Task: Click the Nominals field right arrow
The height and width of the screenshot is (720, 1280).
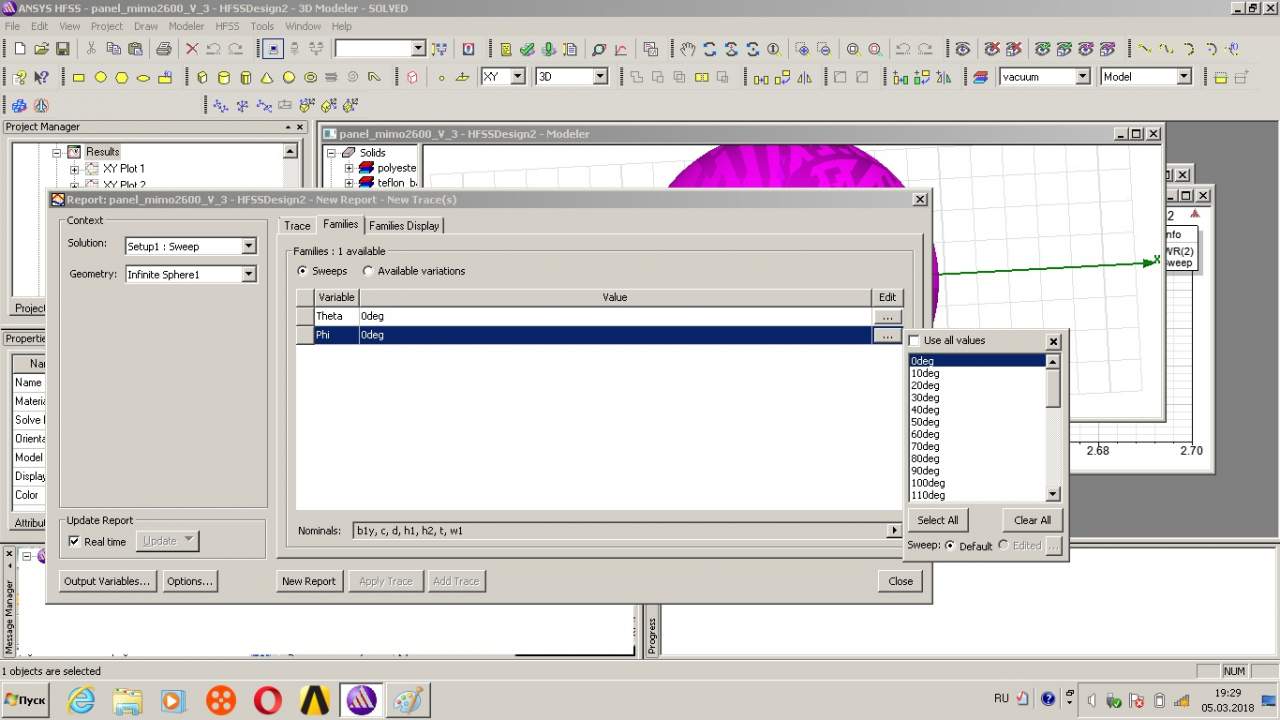Action: pyautogui.click(x=894, y=531)
